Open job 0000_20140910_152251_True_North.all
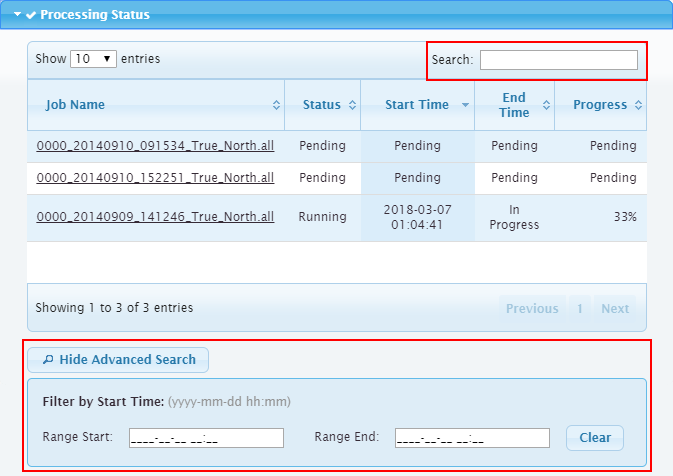Screen dimensions: 673x476 tap(155, 178)
